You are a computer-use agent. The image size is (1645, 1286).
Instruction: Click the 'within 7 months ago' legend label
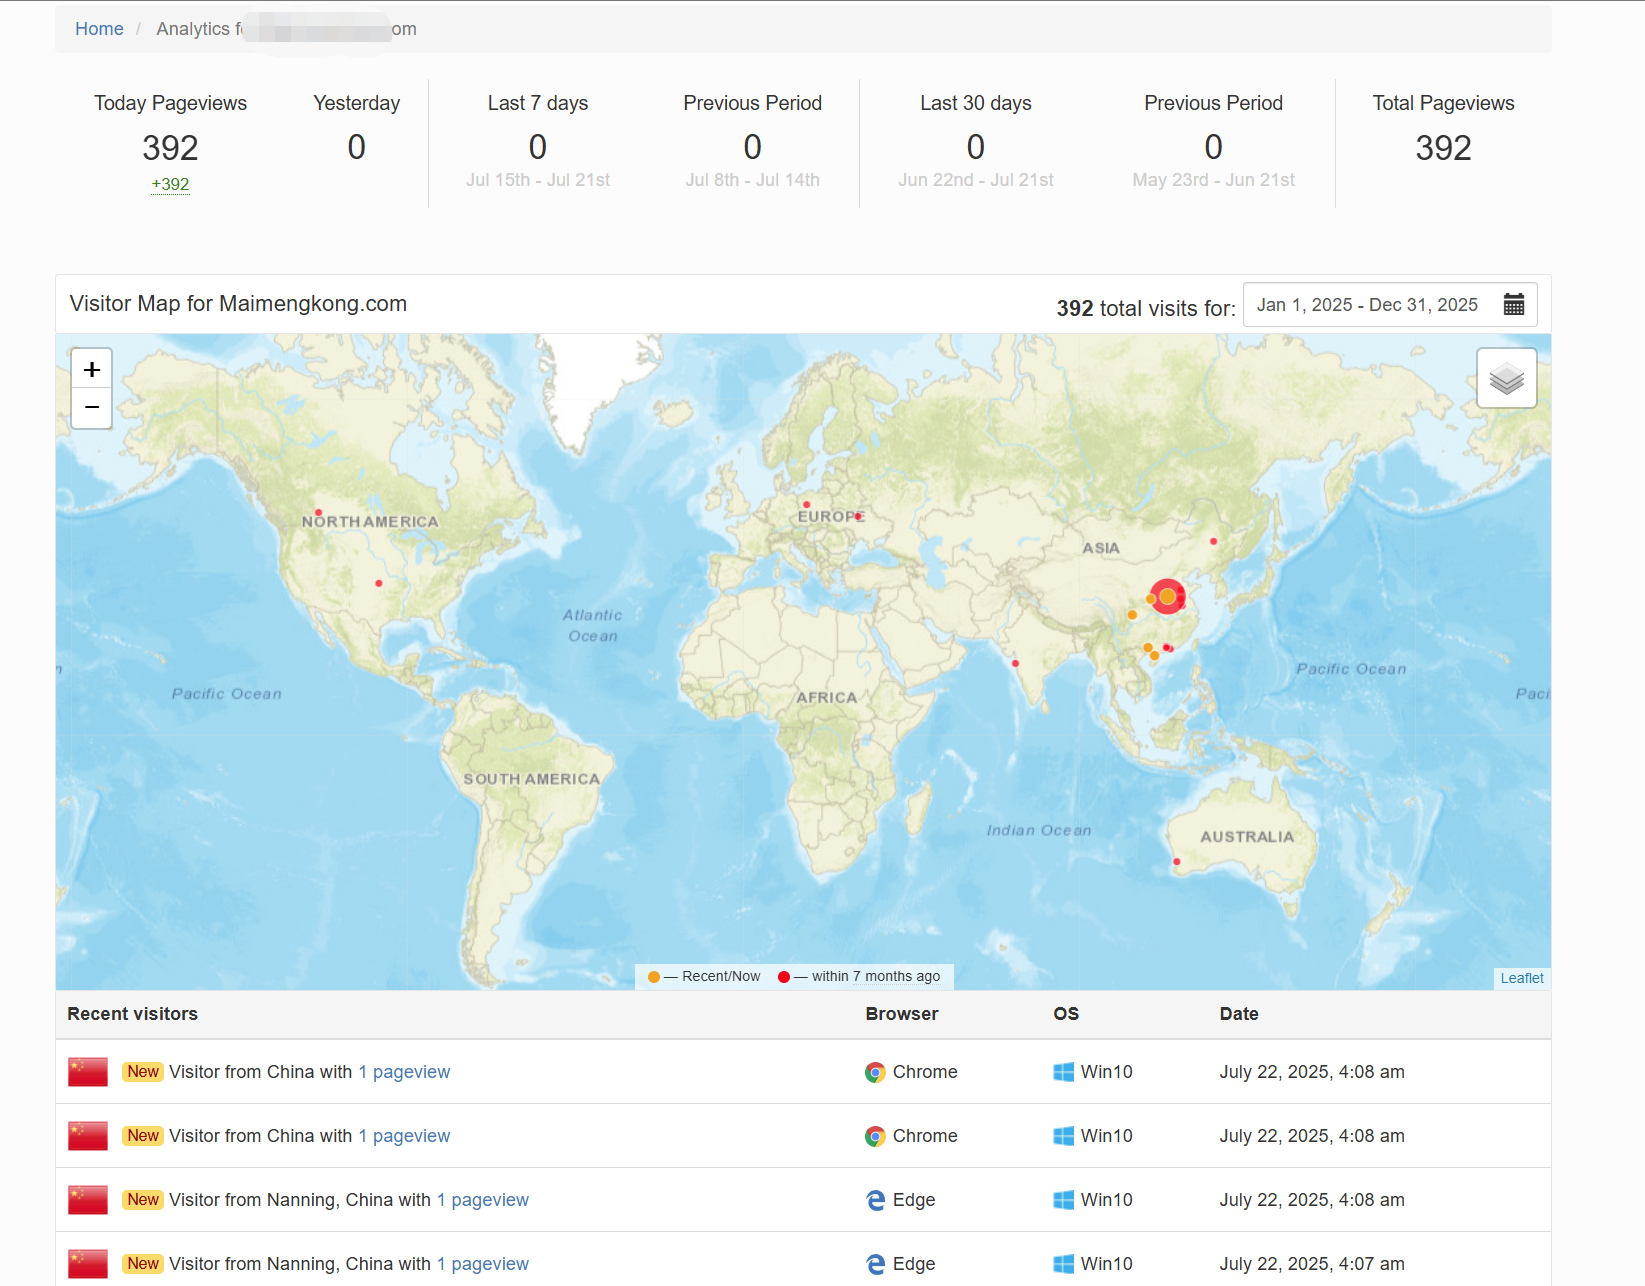pos(875,977)
